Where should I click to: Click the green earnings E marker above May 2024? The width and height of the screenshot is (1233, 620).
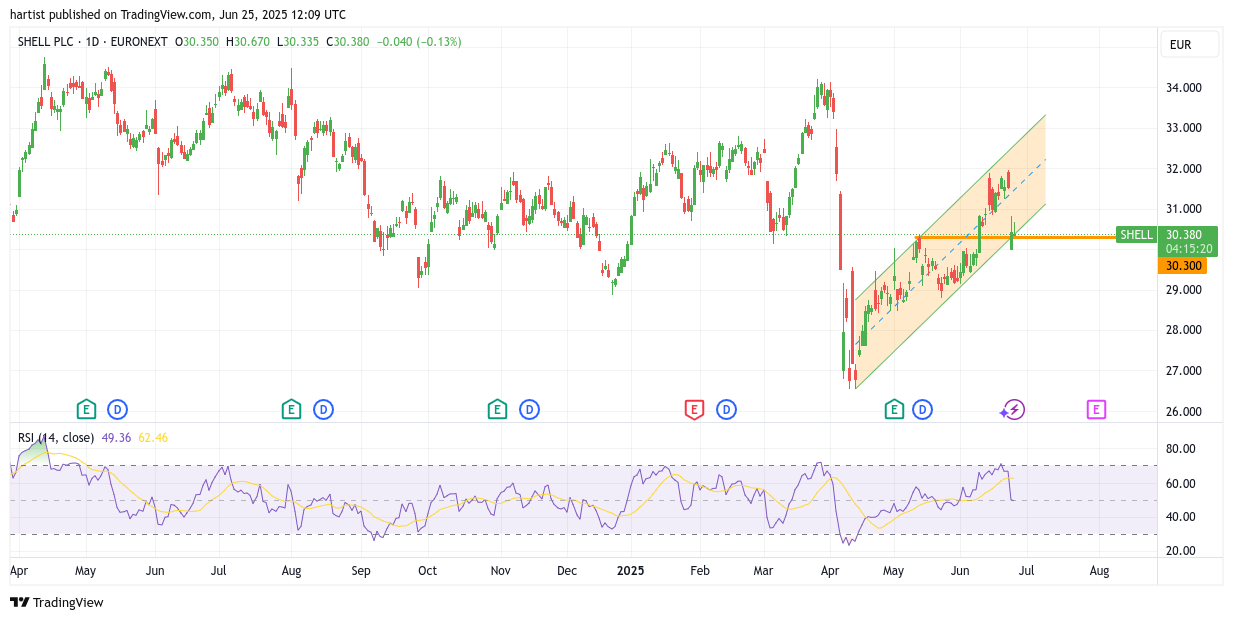[87, 409]
